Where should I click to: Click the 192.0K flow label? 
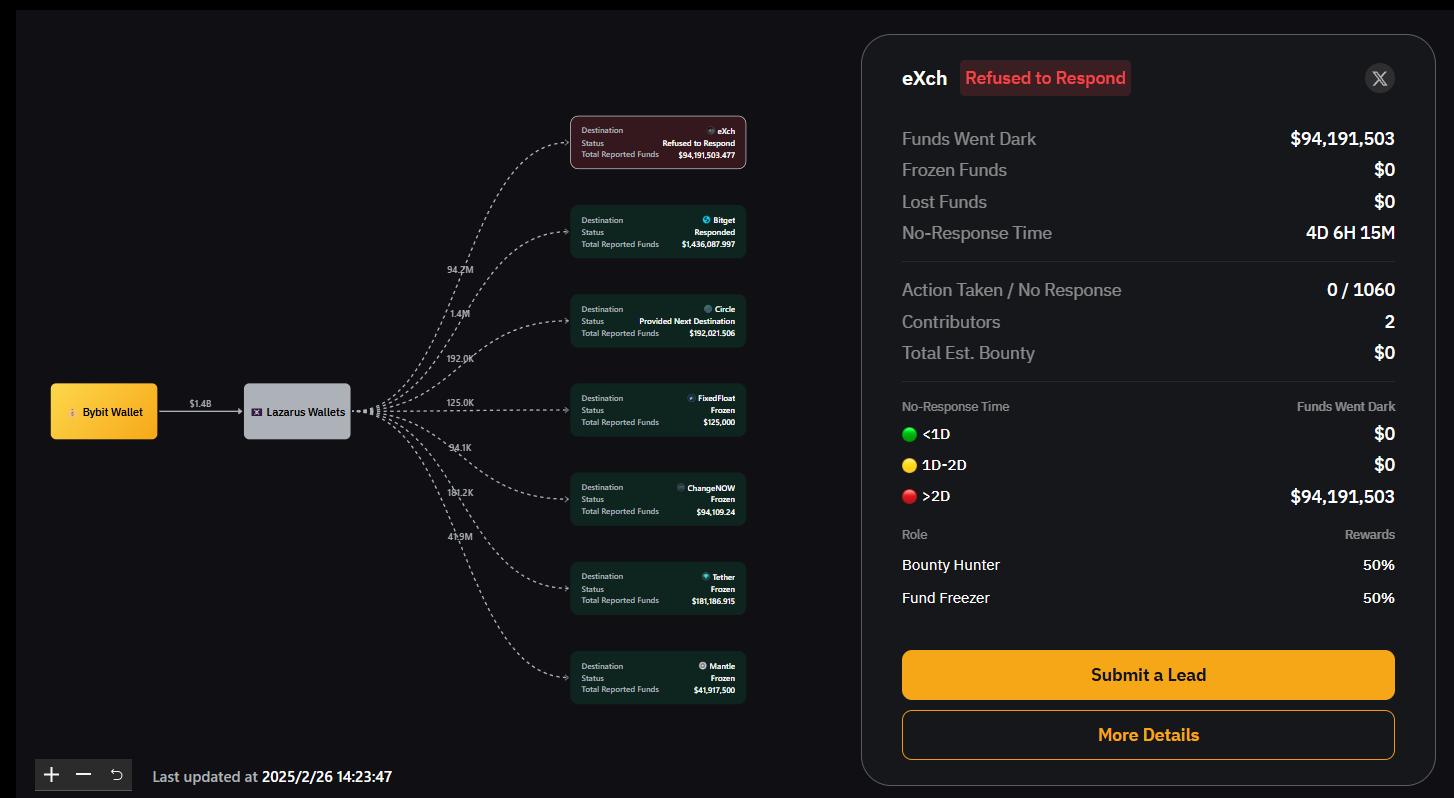tap(460, 358)
